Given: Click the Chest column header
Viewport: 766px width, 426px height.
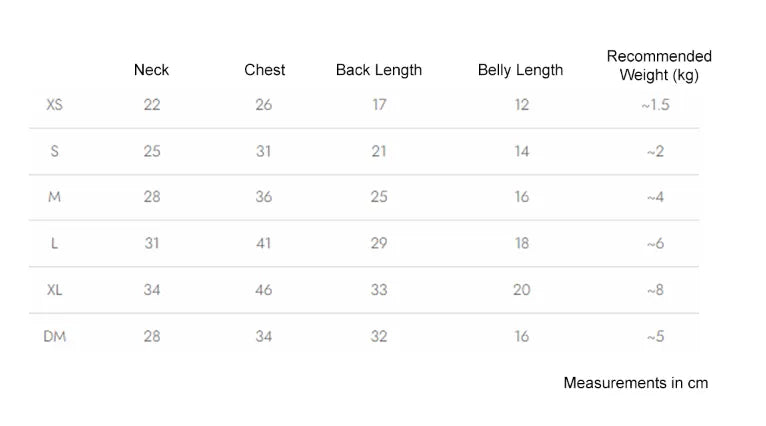Looking at the screenshot, I should coord(264,70).
